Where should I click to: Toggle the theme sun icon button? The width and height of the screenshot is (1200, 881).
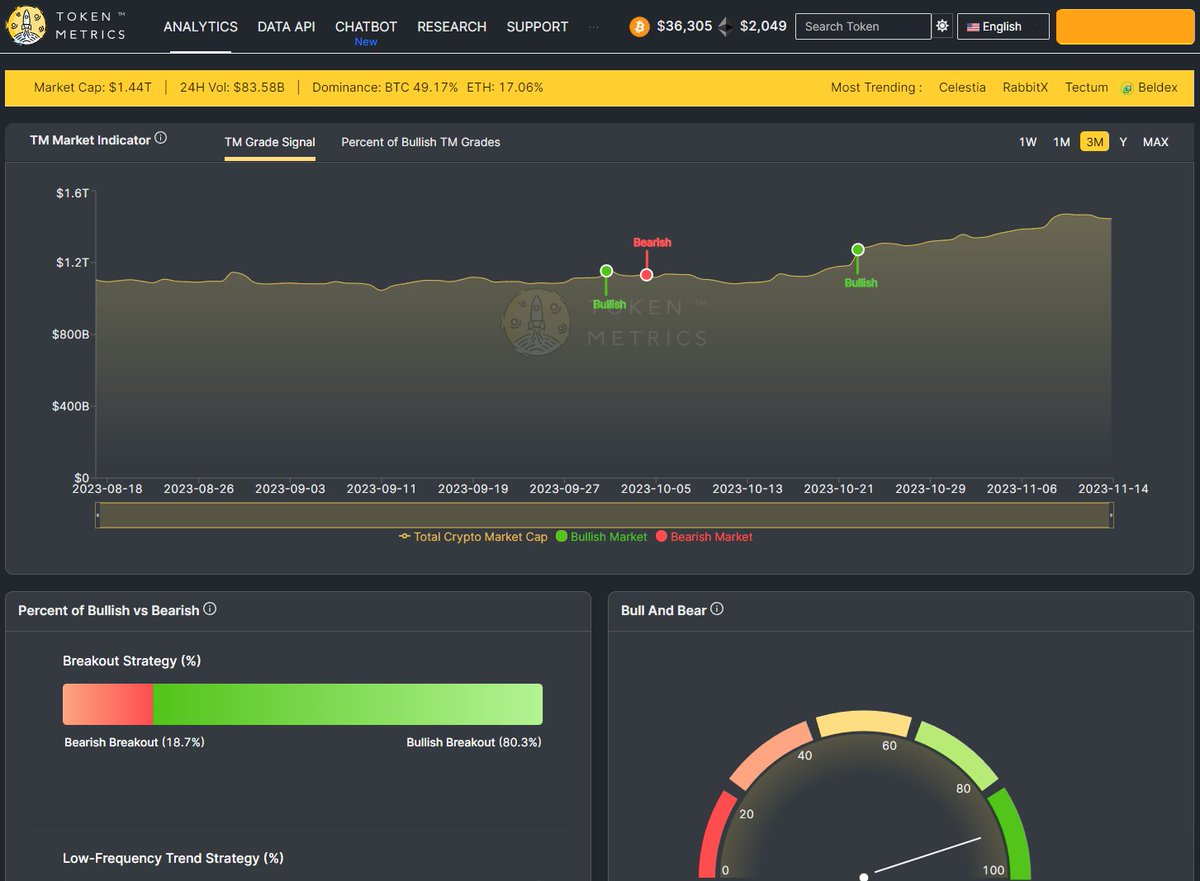click(x=942, y=26)
